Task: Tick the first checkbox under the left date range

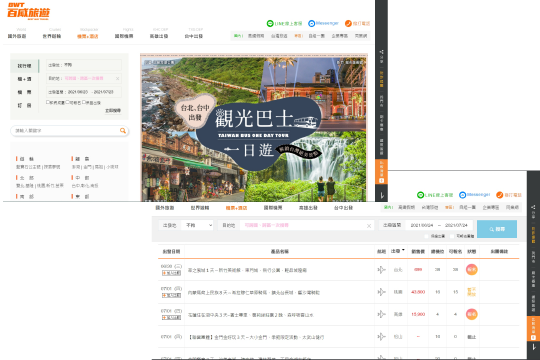Action: (x=48, y=102)
